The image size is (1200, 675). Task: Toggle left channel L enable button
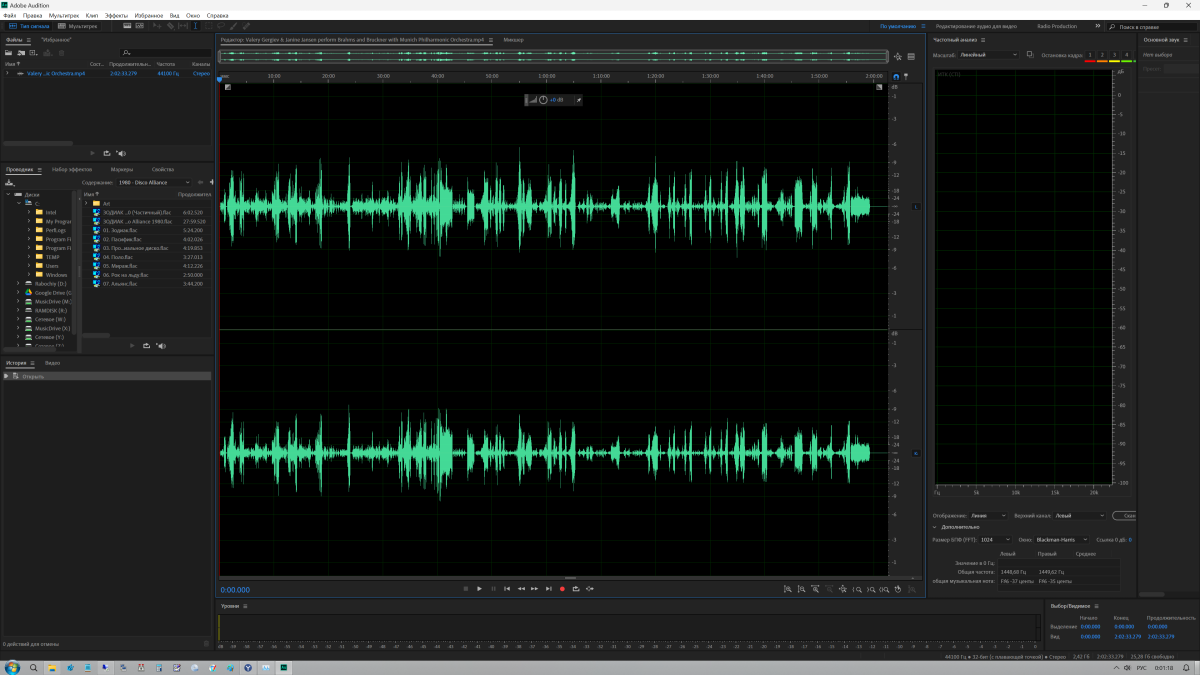[x=916, y=207]
